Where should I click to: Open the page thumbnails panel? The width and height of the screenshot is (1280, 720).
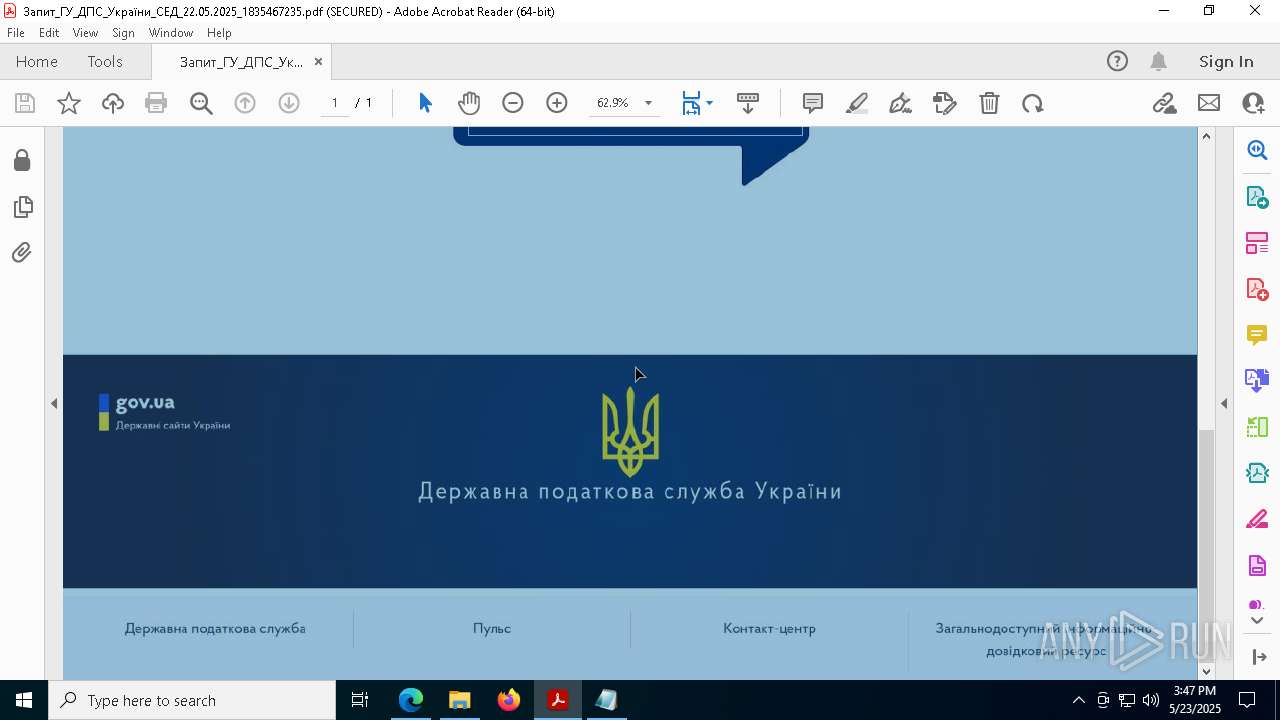(x=22, y=207)
